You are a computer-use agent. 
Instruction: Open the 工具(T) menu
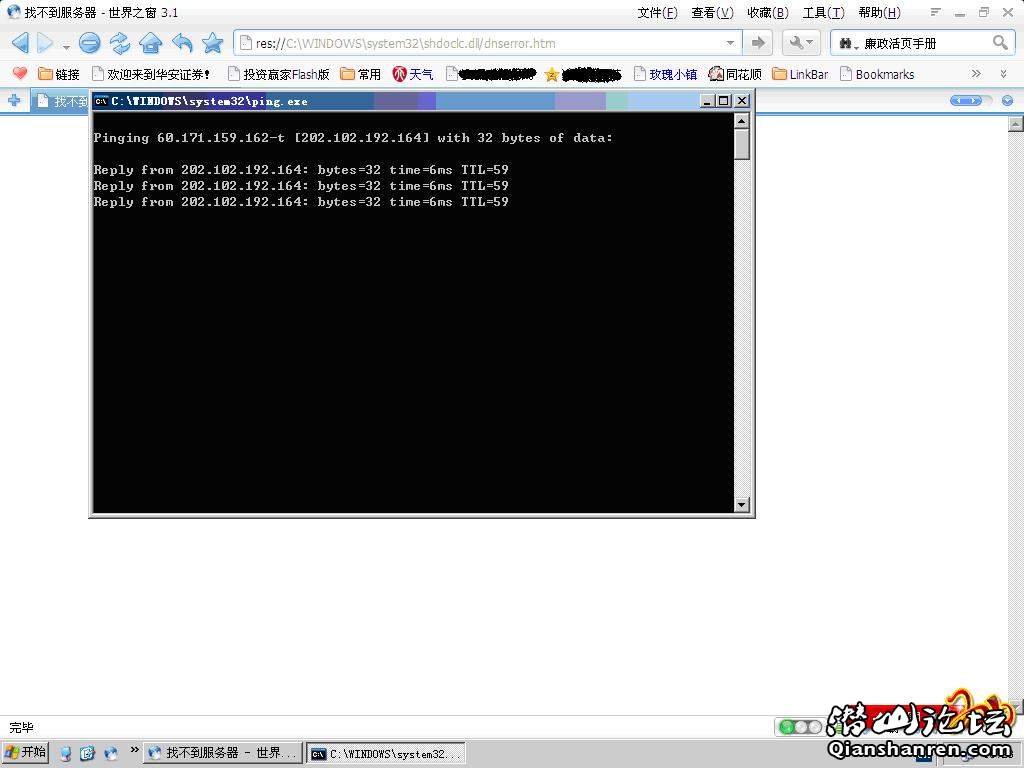tap(824, 12)
